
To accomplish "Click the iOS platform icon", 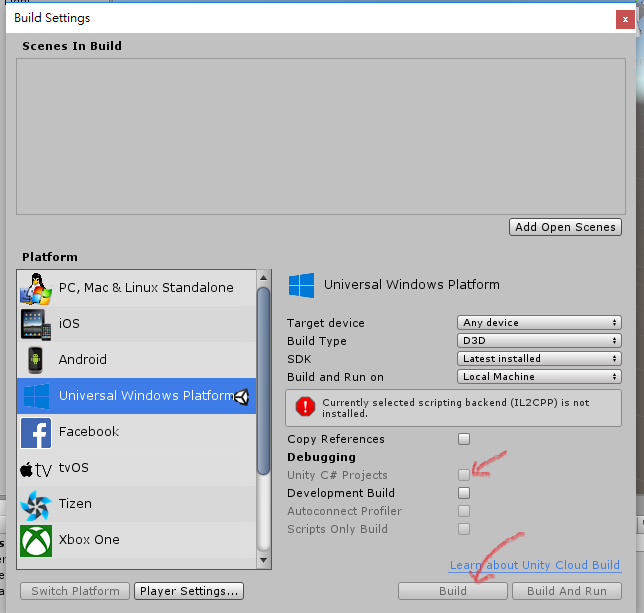I will [x=36, y=324].
